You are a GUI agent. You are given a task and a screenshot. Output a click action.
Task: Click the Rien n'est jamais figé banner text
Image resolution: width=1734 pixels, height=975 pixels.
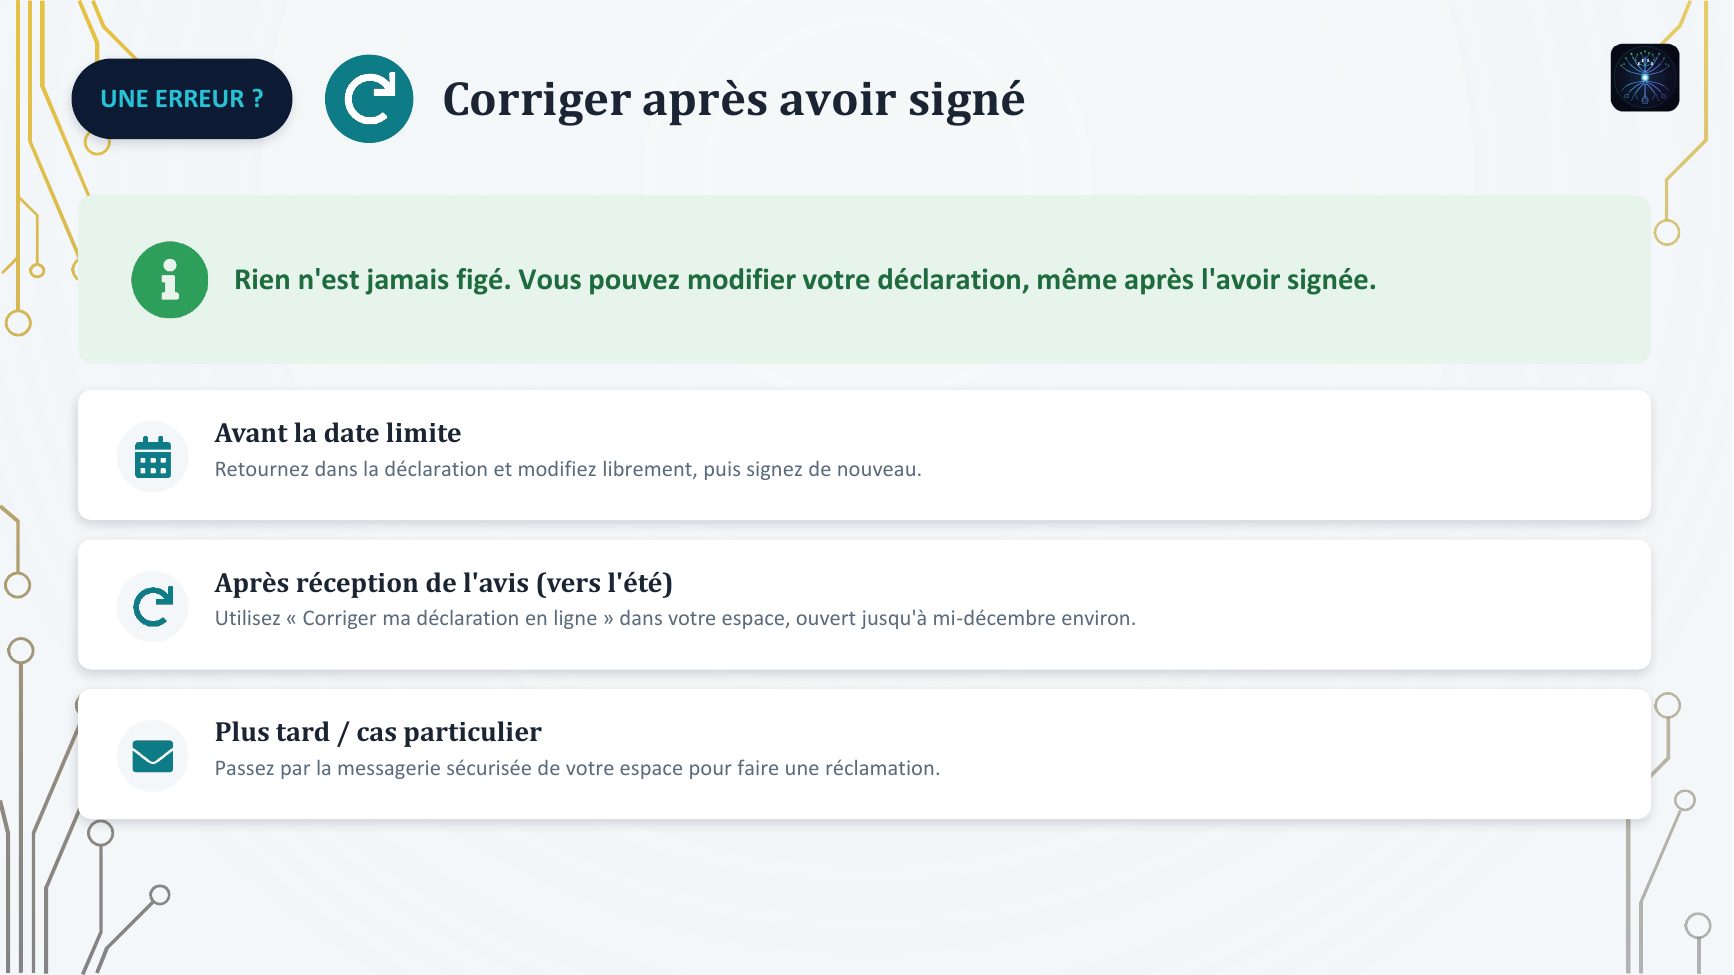pyautogui.click(x=805, y=280)
